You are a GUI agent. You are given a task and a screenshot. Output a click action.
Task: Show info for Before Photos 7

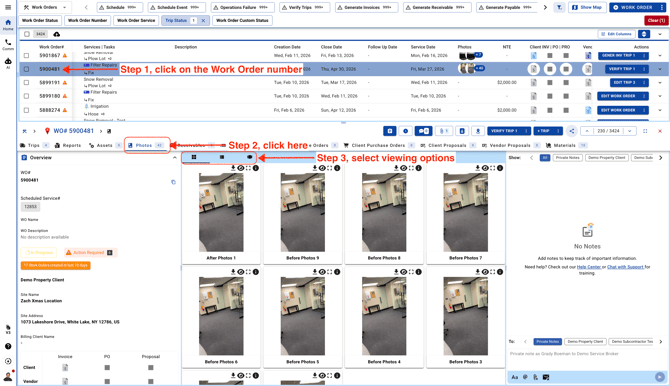click(x=500, y=168)
